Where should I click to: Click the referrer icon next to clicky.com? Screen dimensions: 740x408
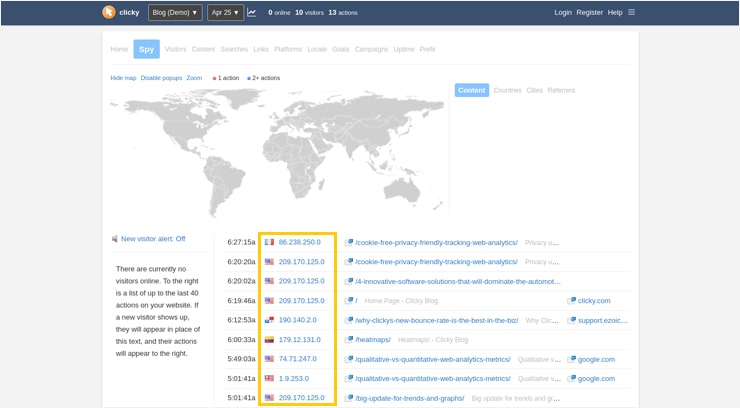pyautogui.click(x=571, y=301)
